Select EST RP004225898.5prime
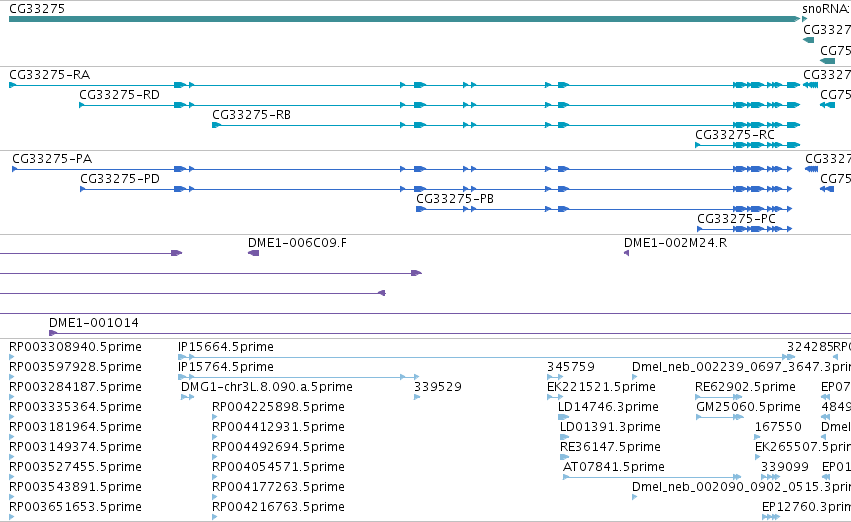 (278, 407)
